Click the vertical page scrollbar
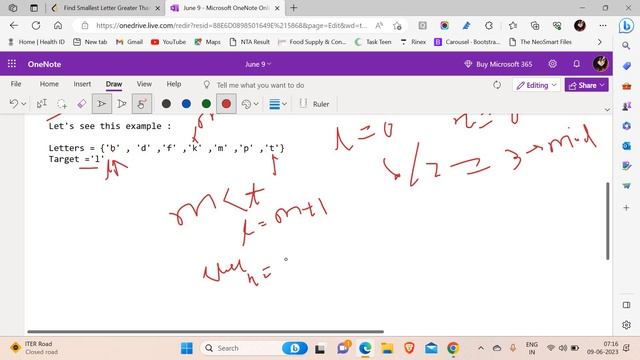This screenshot has width=640, height=360. pyautogui.click(x=607, y=220)
